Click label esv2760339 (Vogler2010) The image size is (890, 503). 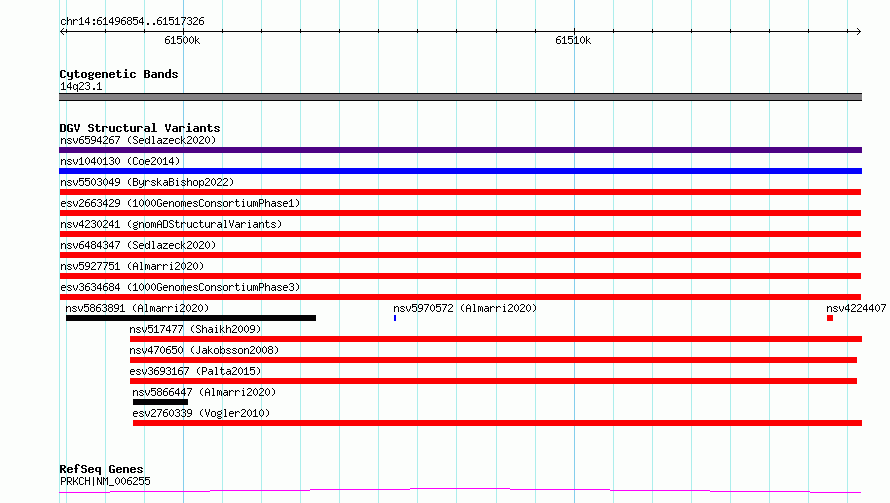click(201, 413)
